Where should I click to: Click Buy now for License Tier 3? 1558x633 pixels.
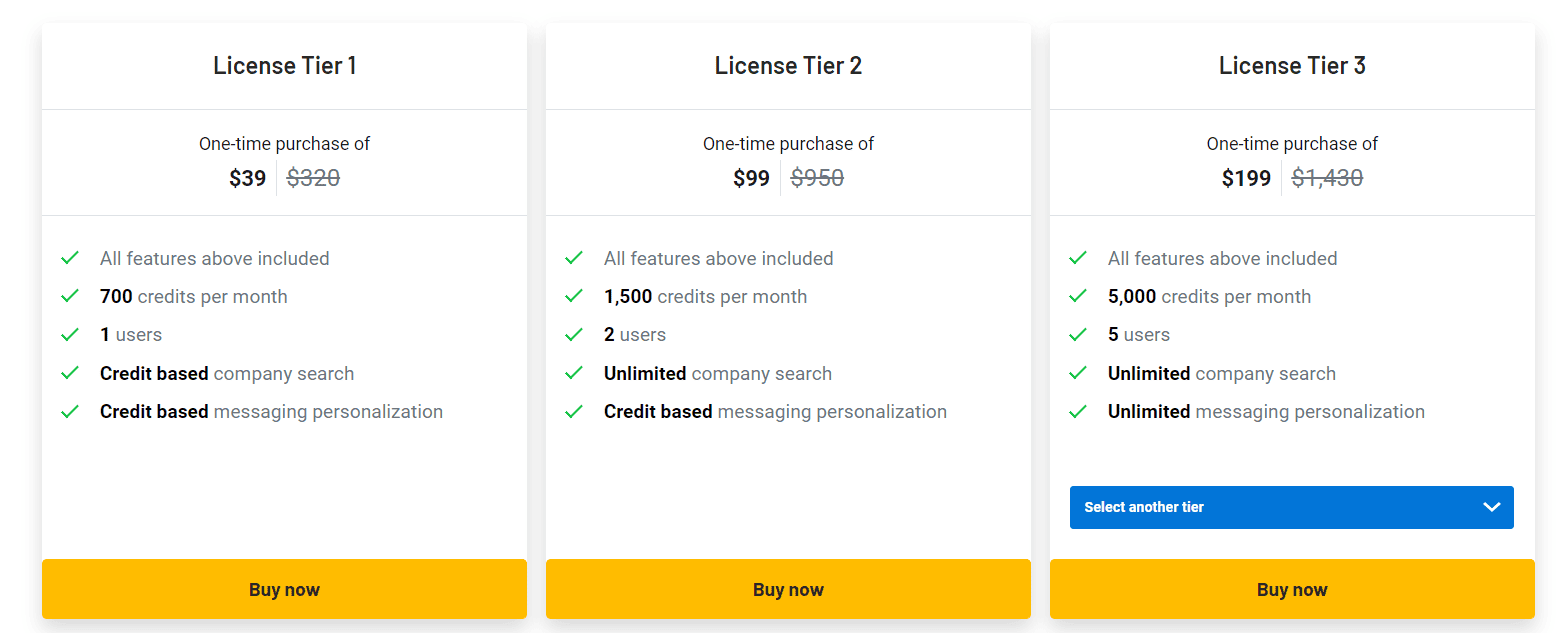(1291, 589)
